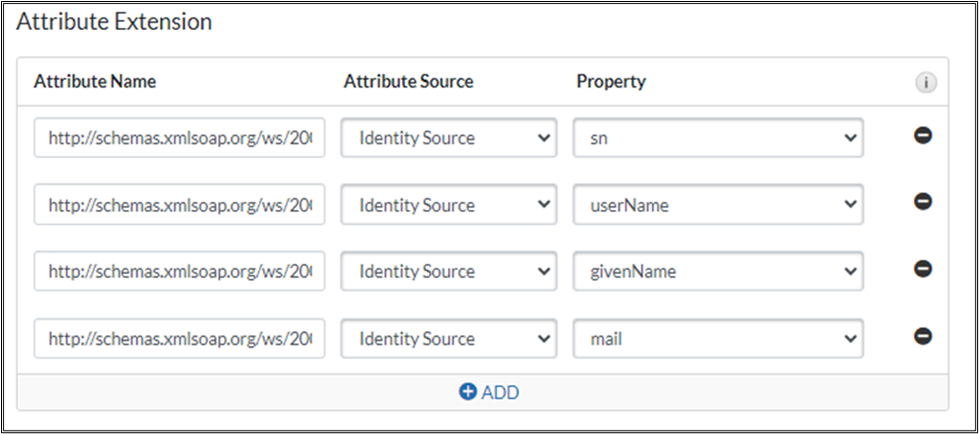The height and width of the screenshot is (434, 979).
Task: Remove the userName attribute row
Action: (923, 202)
